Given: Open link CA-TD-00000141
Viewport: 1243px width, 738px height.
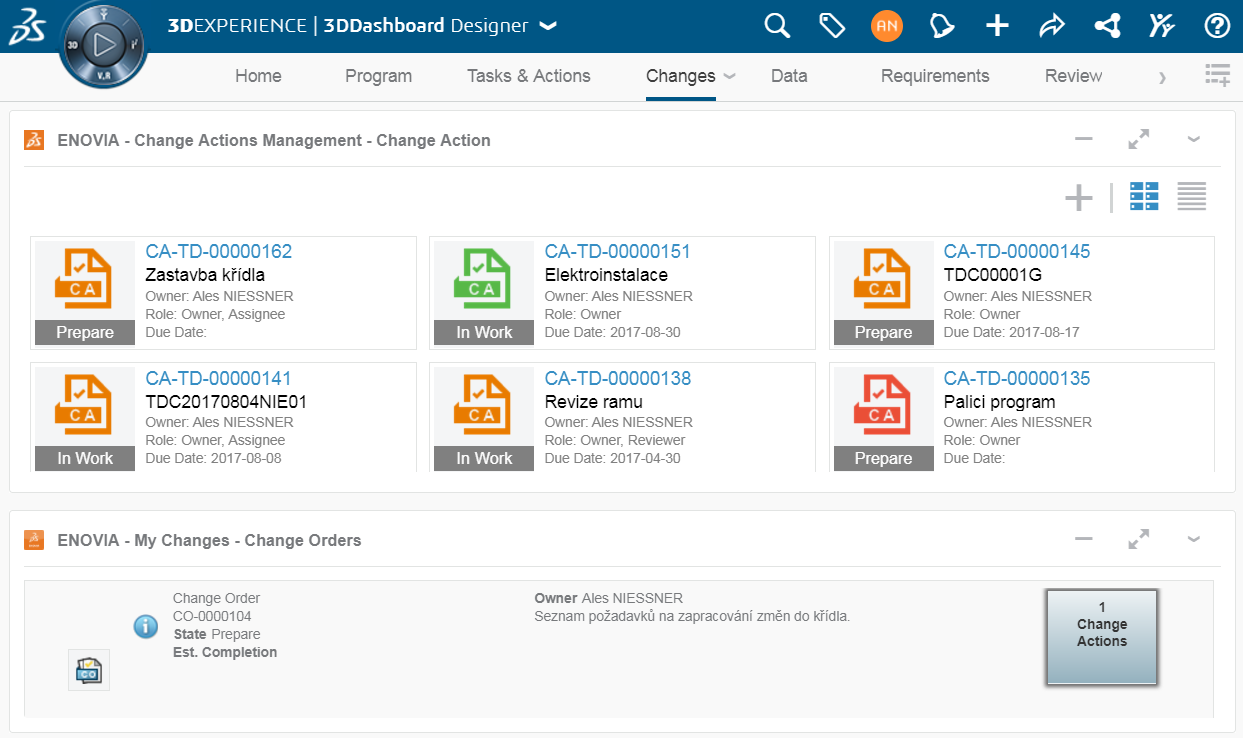Looking at the screenshot, I should (x=219, y=379).
